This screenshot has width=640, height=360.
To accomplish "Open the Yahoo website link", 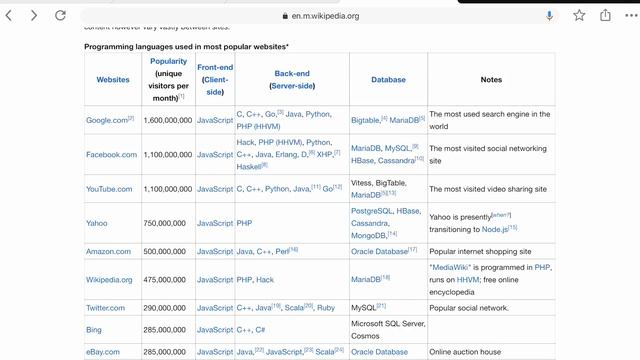I will (97, 223).
